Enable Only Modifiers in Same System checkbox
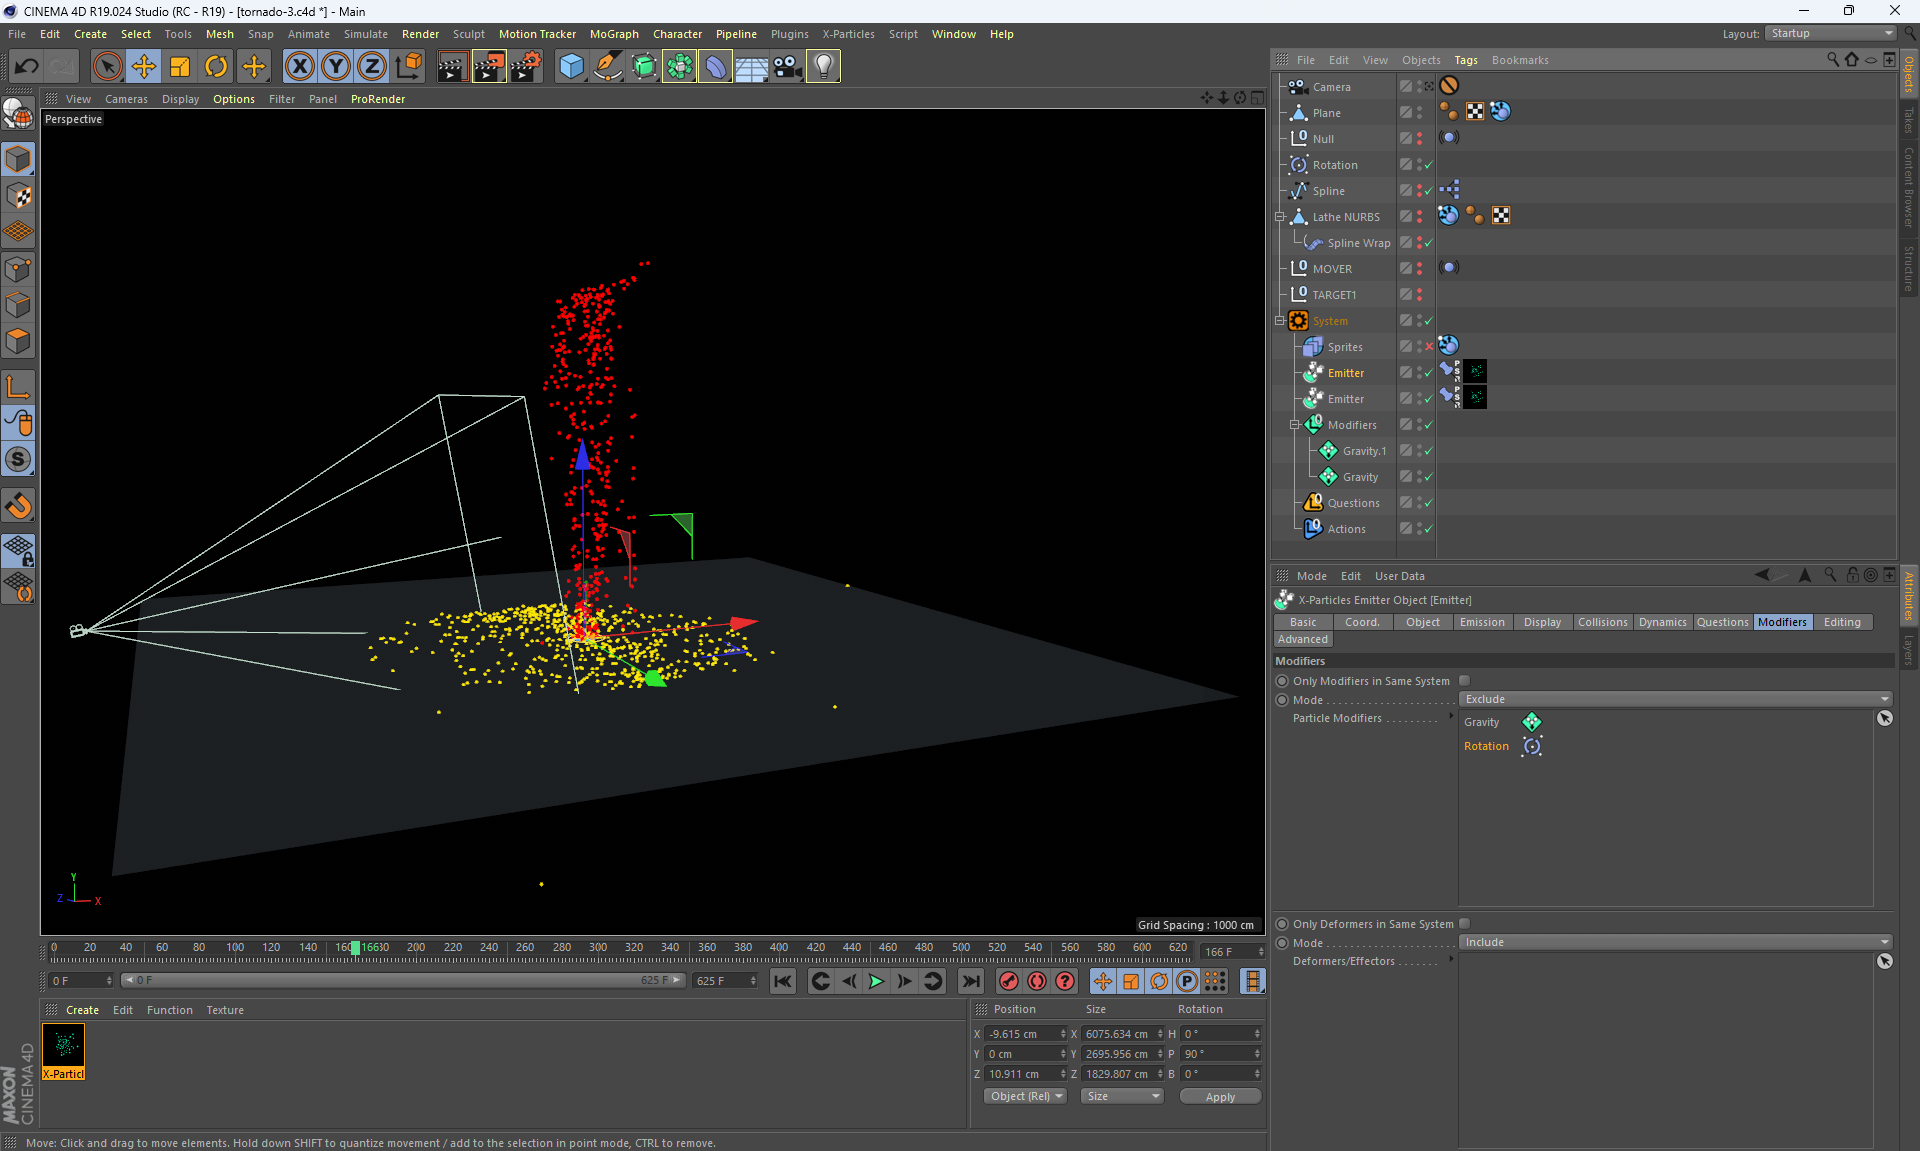 point(1465,681)
